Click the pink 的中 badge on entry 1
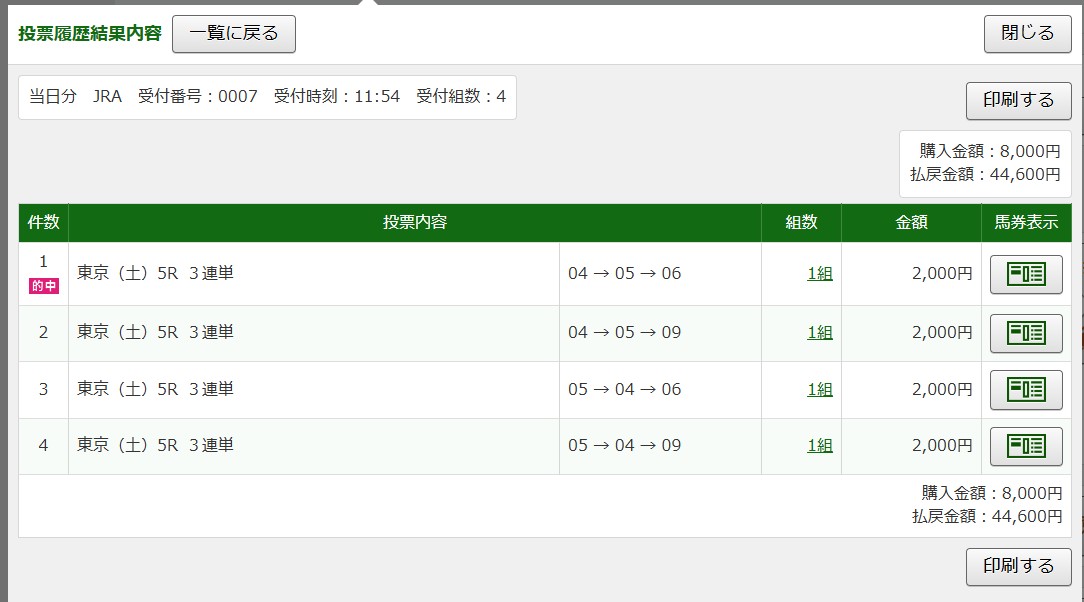 pyautogui.click(x=43, y=286)
